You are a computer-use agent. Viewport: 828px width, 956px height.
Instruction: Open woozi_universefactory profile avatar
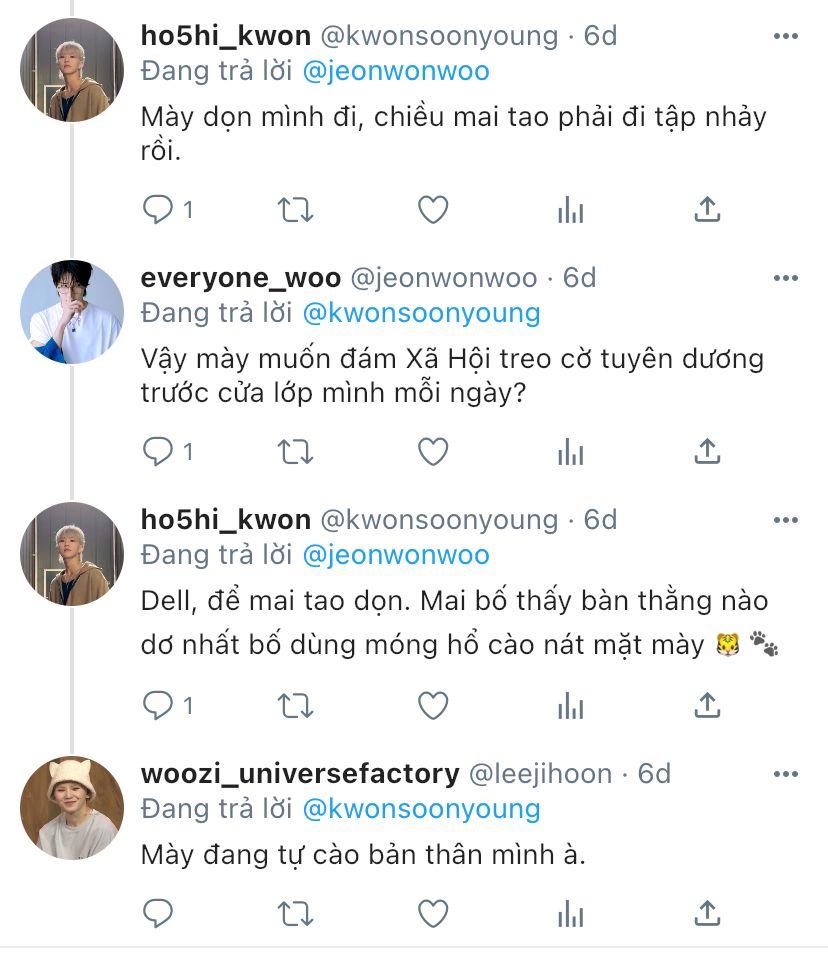[72, 808]
